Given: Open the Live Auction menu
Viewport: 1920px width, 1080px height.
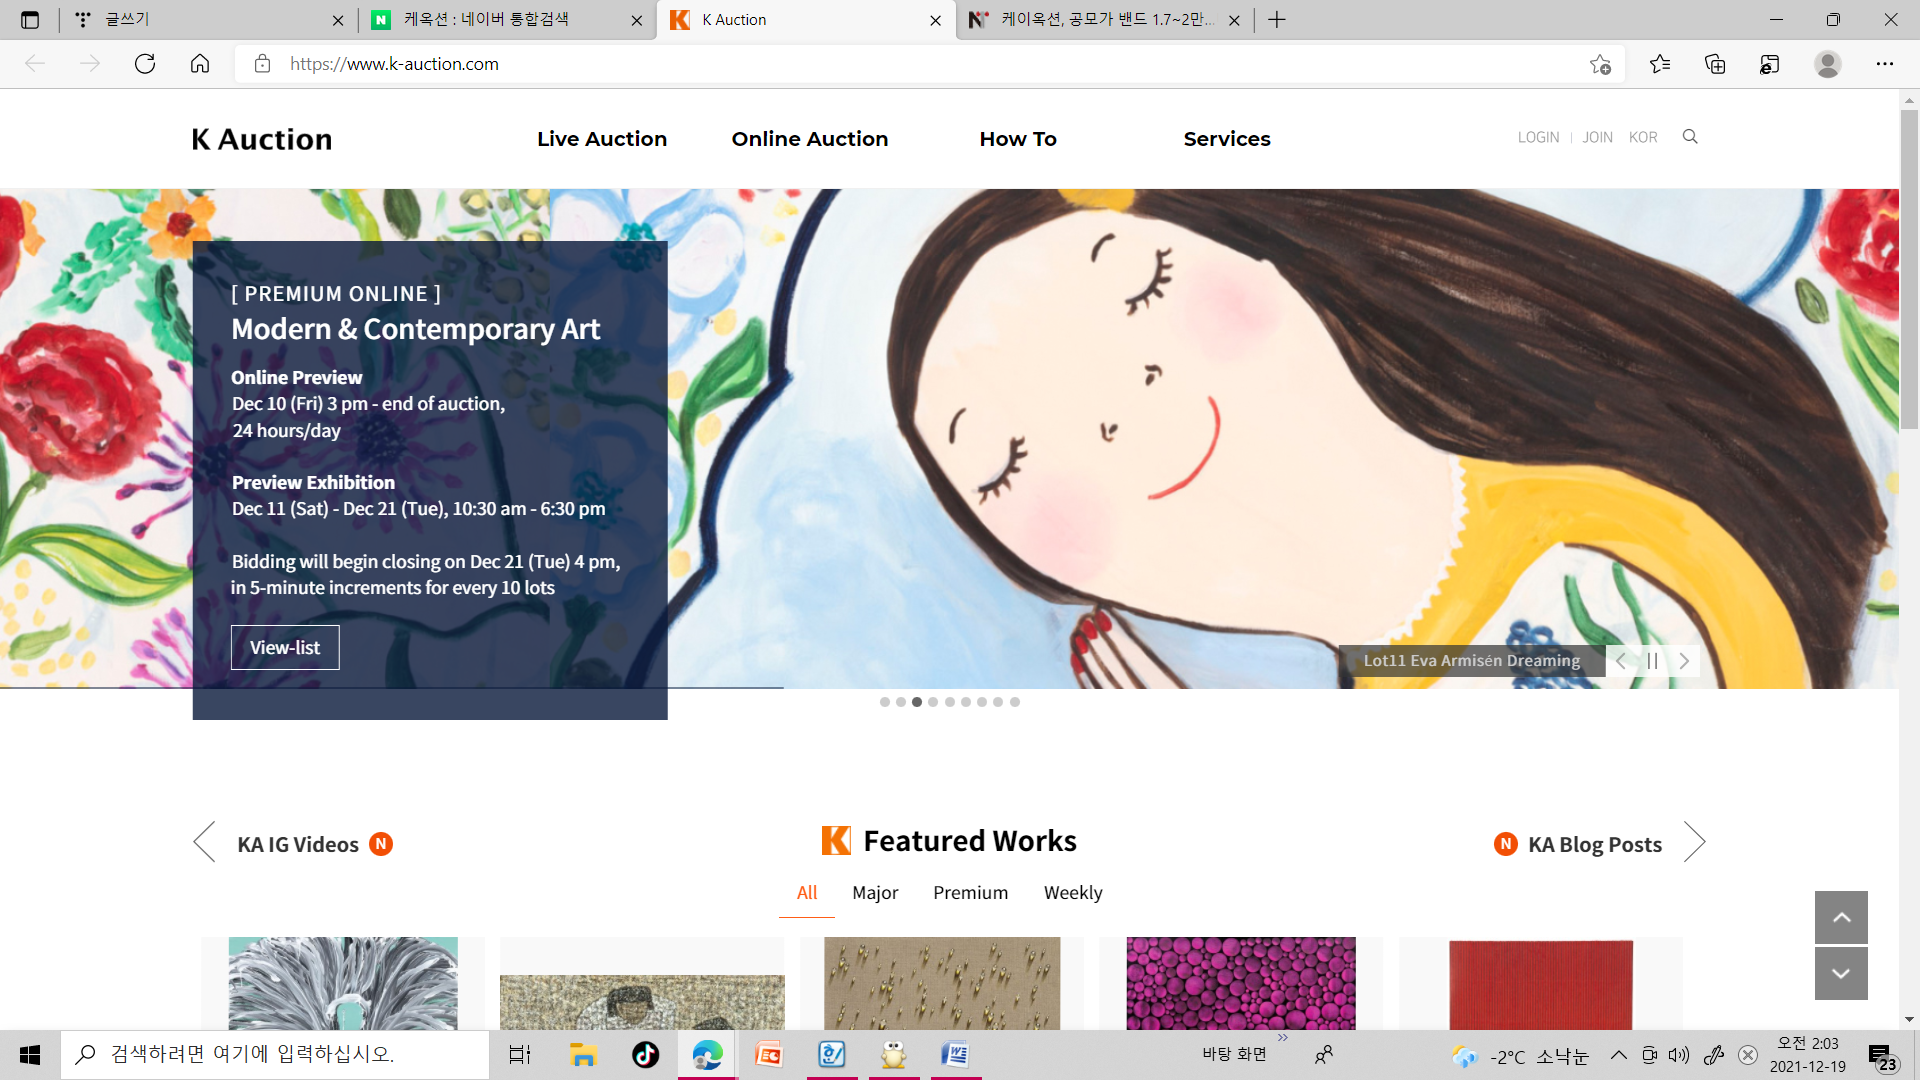Looking at the screenshot, I should [602, 139].
